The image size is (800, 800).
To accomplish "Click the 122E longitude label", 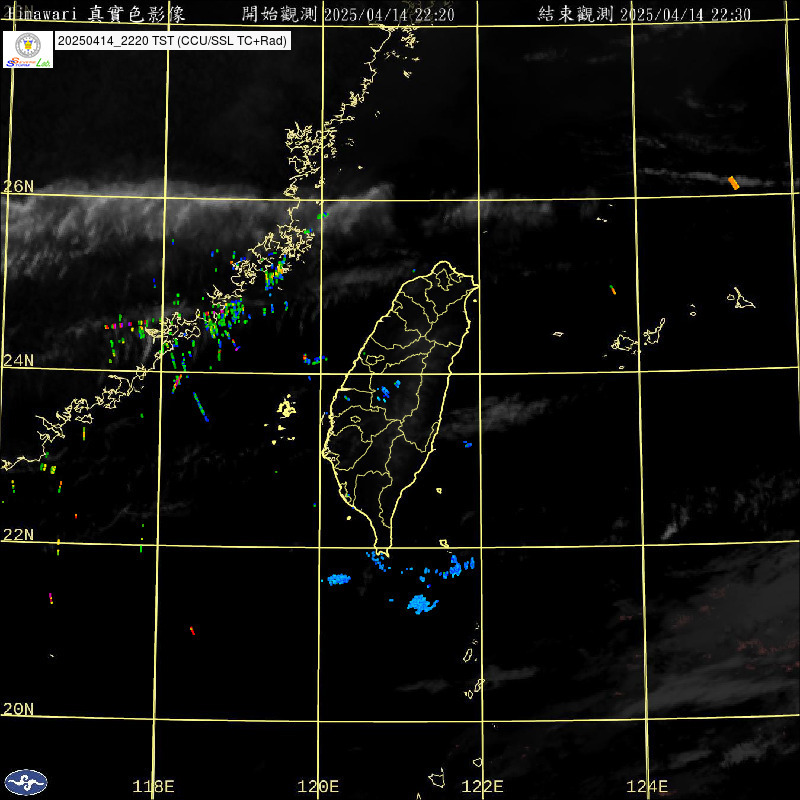I will (x=484, y=786).
